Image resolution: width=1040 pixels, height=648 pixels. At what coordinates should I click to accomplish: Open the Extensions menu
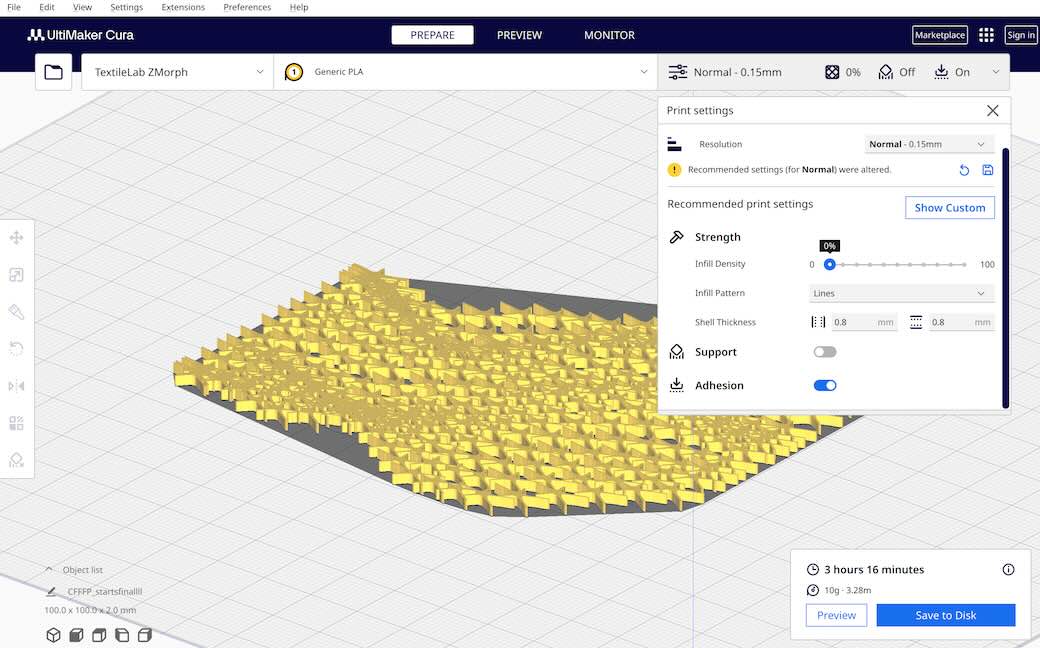[x=183, y=7]
